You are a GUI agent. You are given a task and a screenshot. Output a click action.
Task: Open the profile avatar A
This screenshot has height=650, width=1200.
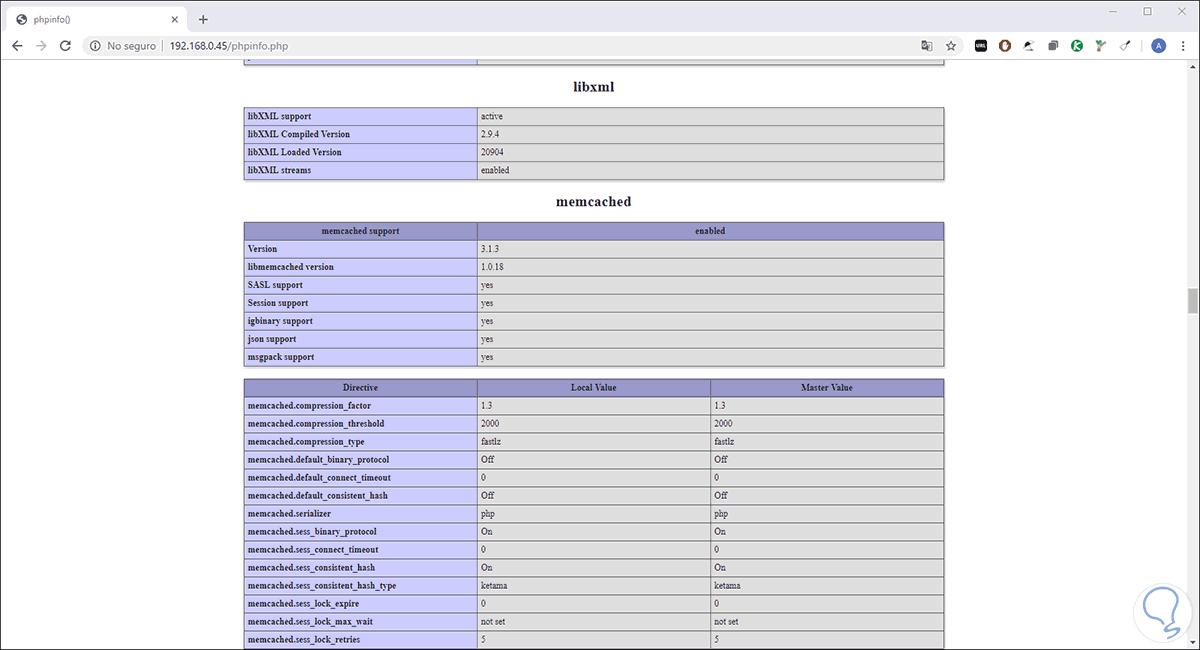tap(1158, 46)
